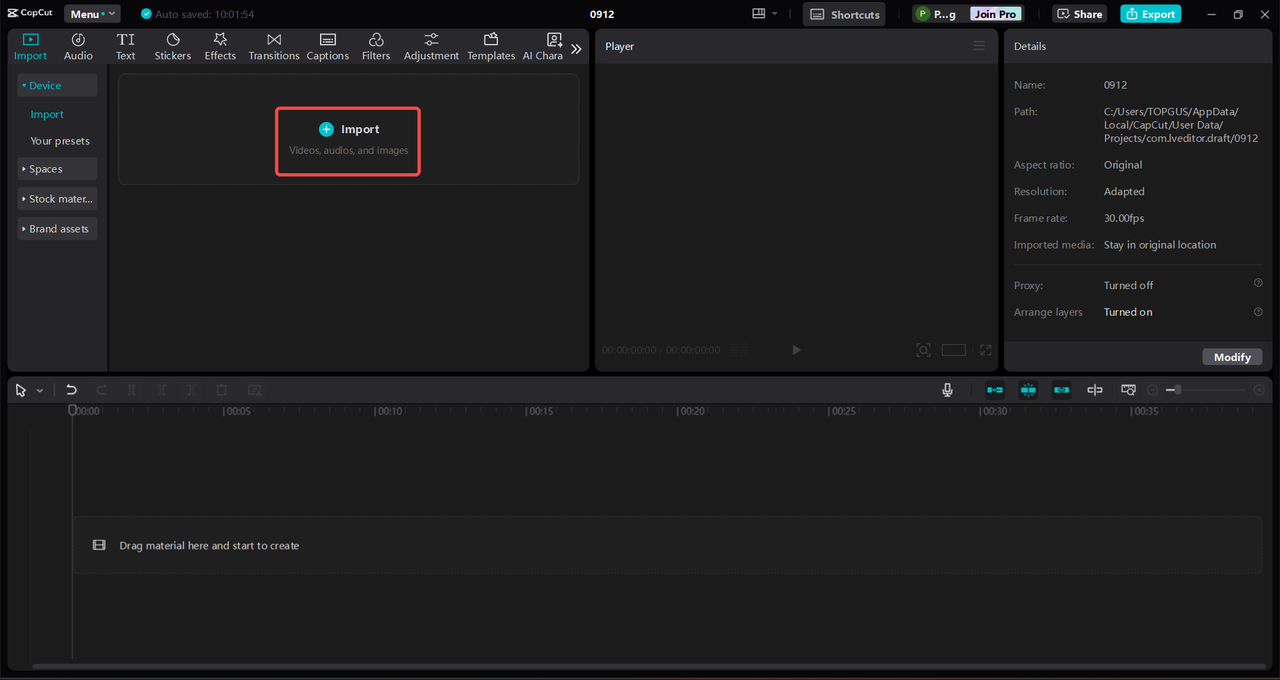The image size is (1280, 680).
Task: Click the '30.00fps' frame rate value
Action: 1124,218
